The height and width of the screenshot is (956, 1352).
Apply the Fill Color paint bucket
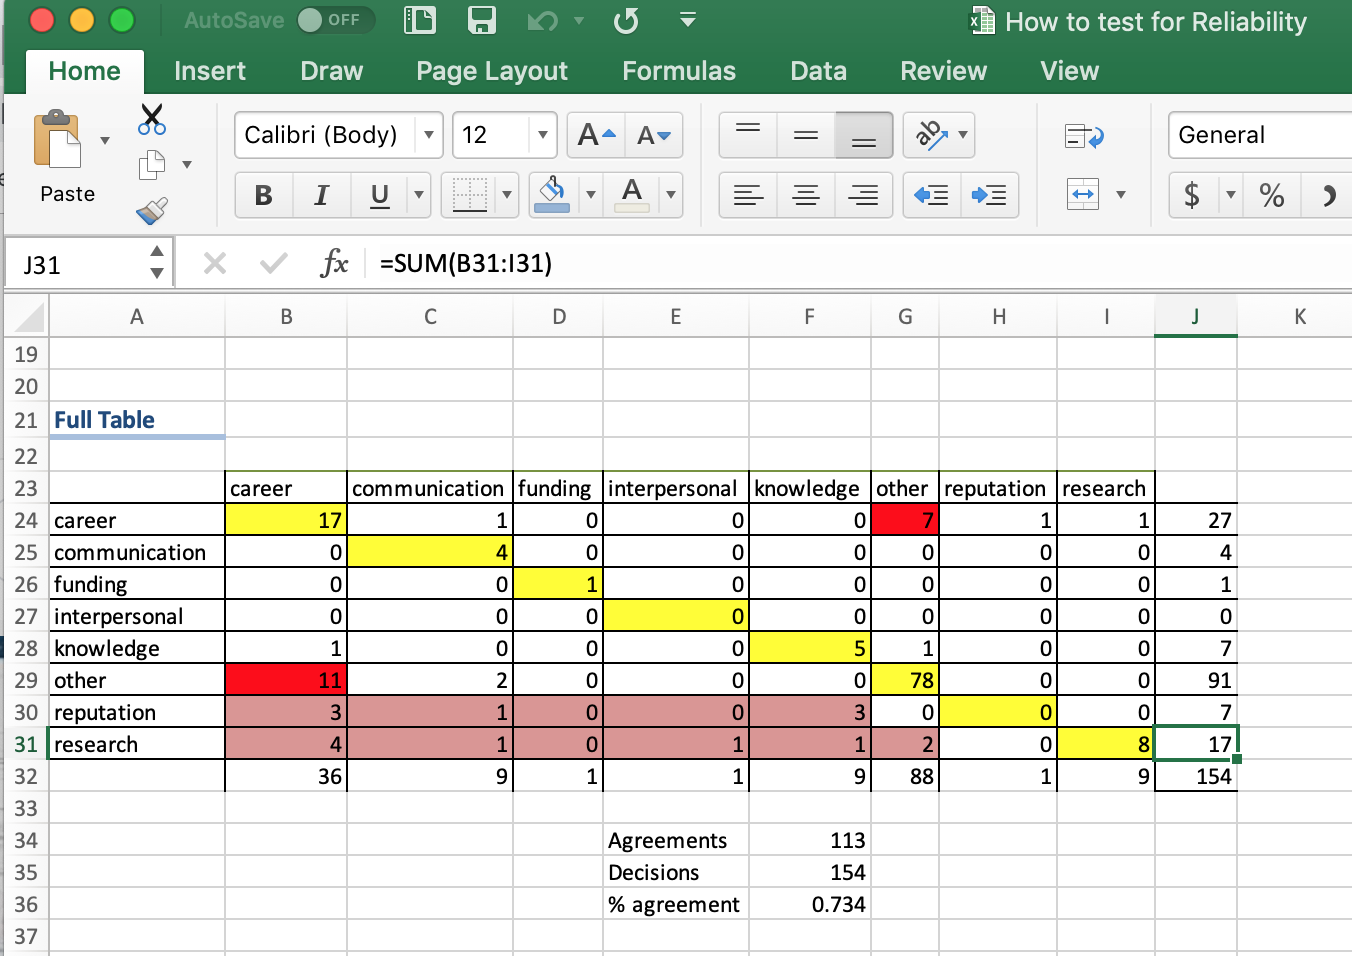pyautogui.click(x=552, y=193)
